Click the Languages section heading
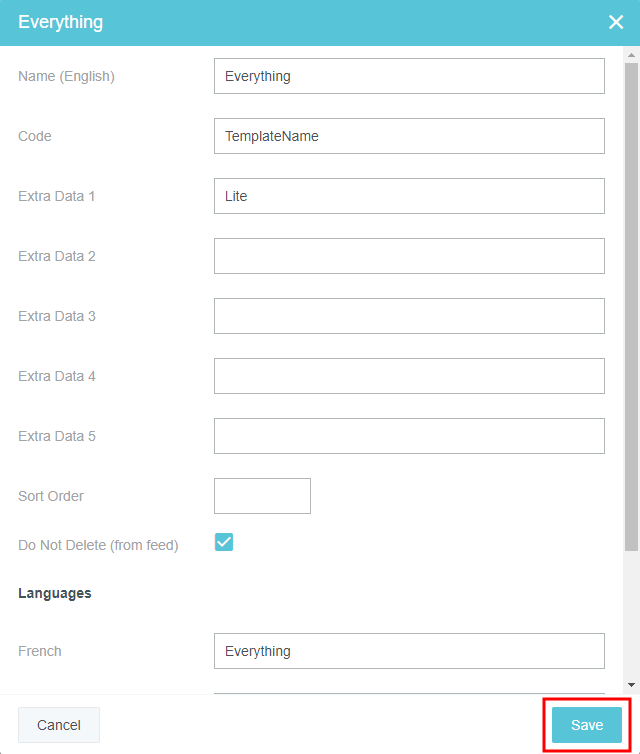Screen dimensions: 640x754 [55, 593]
